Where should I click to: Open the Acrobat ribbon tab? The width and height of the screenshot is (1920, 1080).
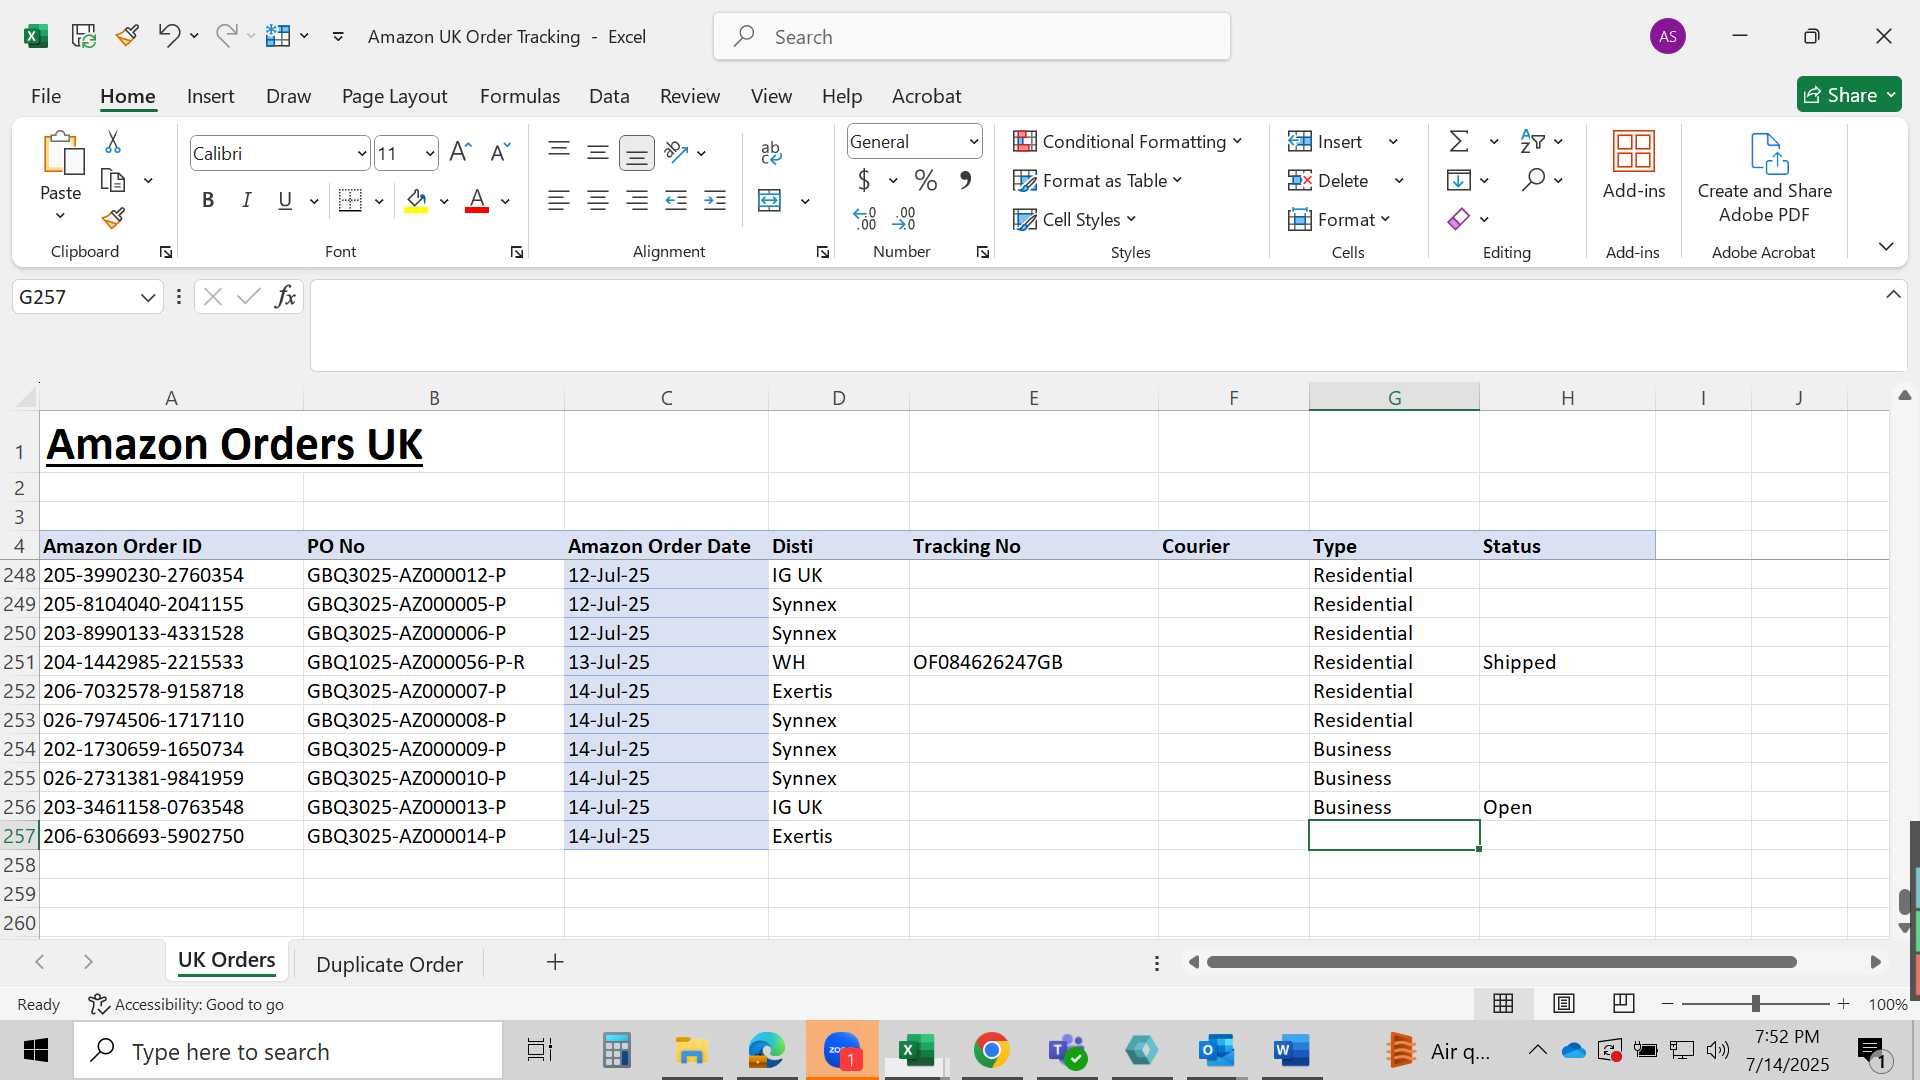[926, 96]
